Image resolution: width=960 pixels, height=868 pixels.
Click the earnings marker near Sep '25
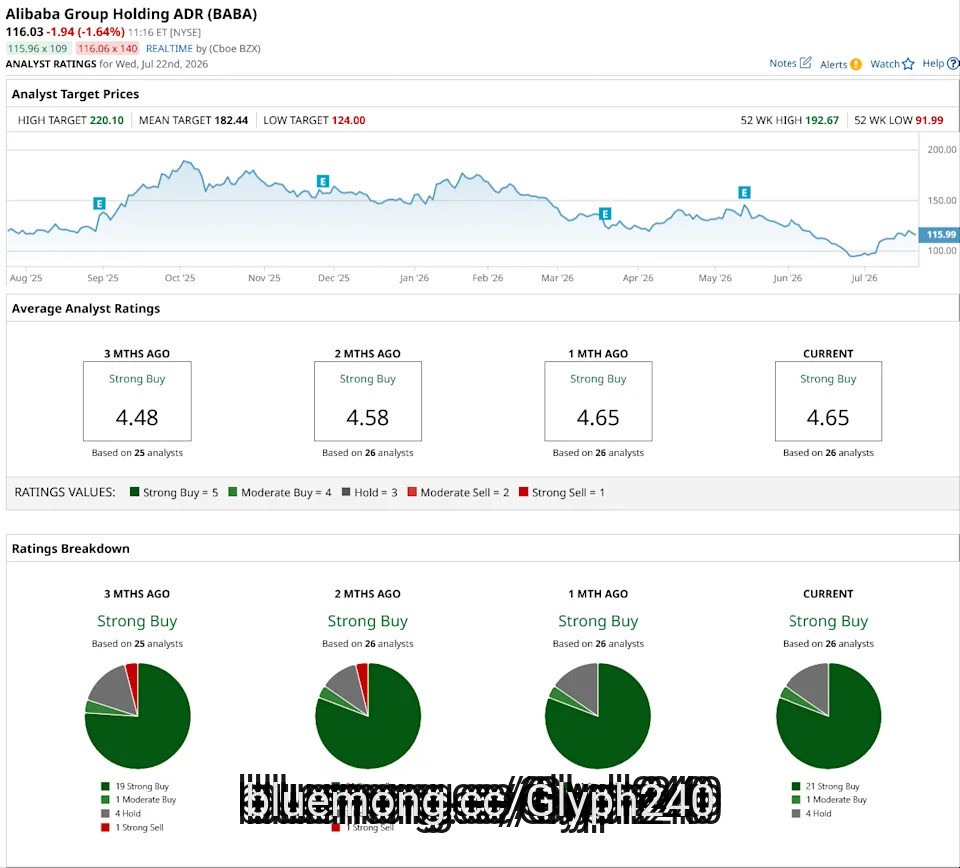(x=99, y=203)
